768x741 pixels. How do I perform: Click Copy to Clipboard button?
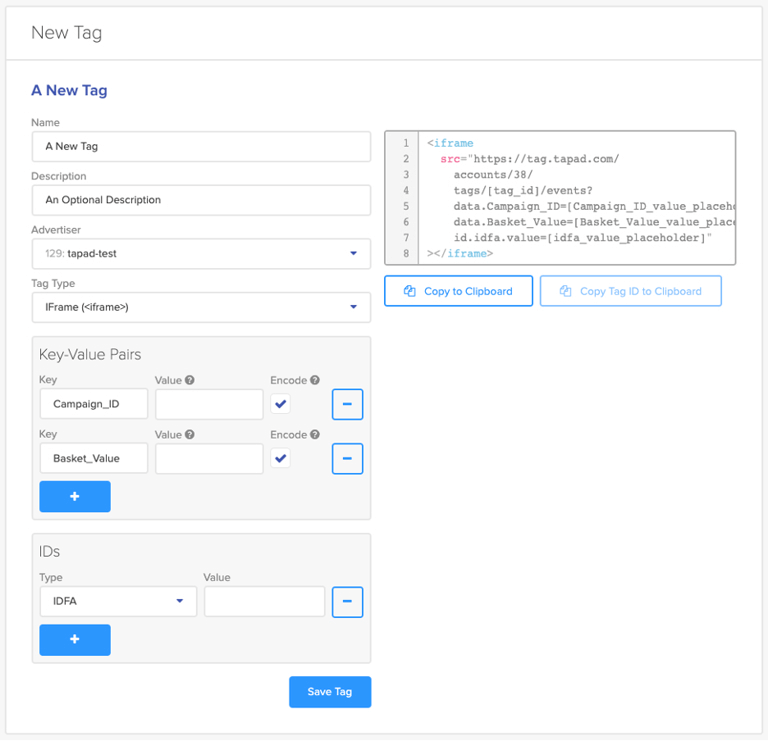[458, 291]
